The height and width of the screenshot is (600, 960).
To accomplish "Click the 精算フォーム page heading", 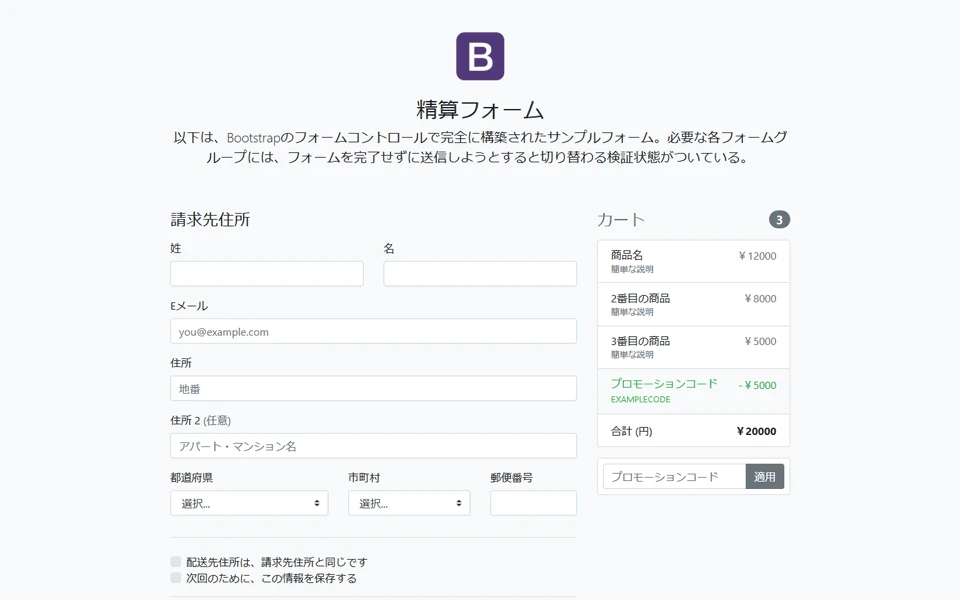I will click(480, 110).
